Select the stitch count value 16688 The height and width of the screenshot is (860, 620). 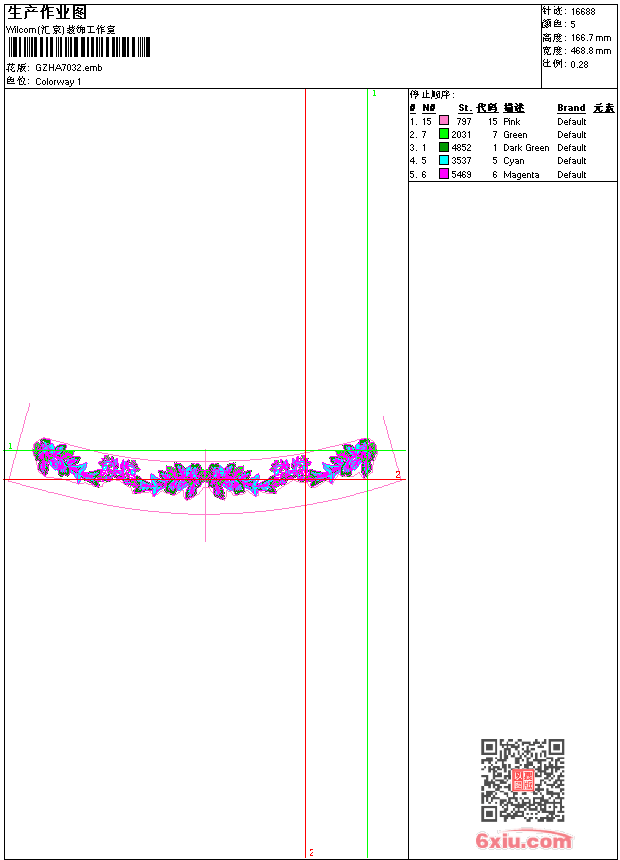click(x=583, y=11)
